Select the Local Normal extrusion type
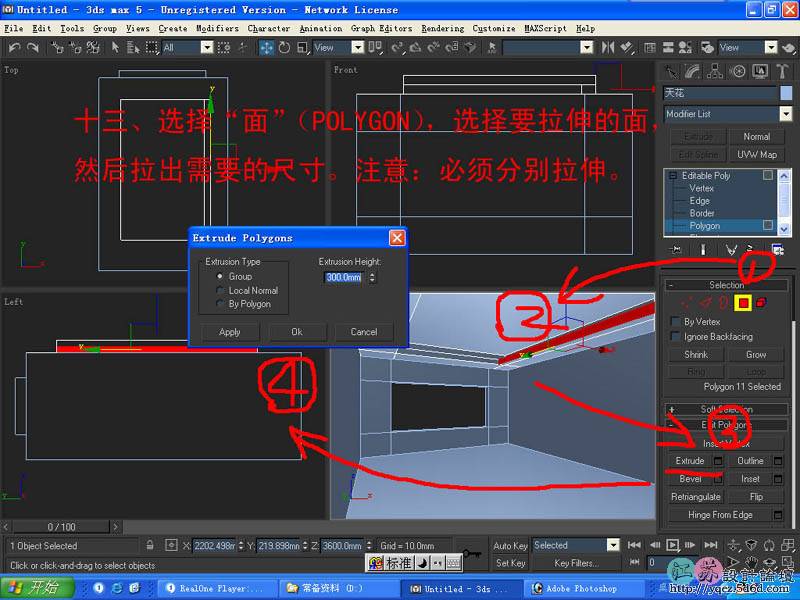 click(220, 290)
